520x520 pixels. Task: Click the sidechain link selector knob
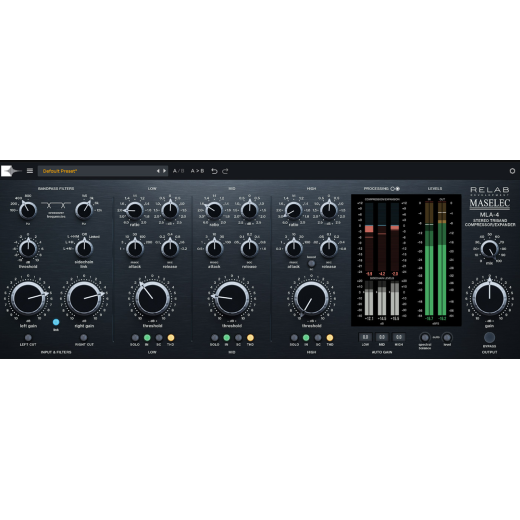[84, 248]
